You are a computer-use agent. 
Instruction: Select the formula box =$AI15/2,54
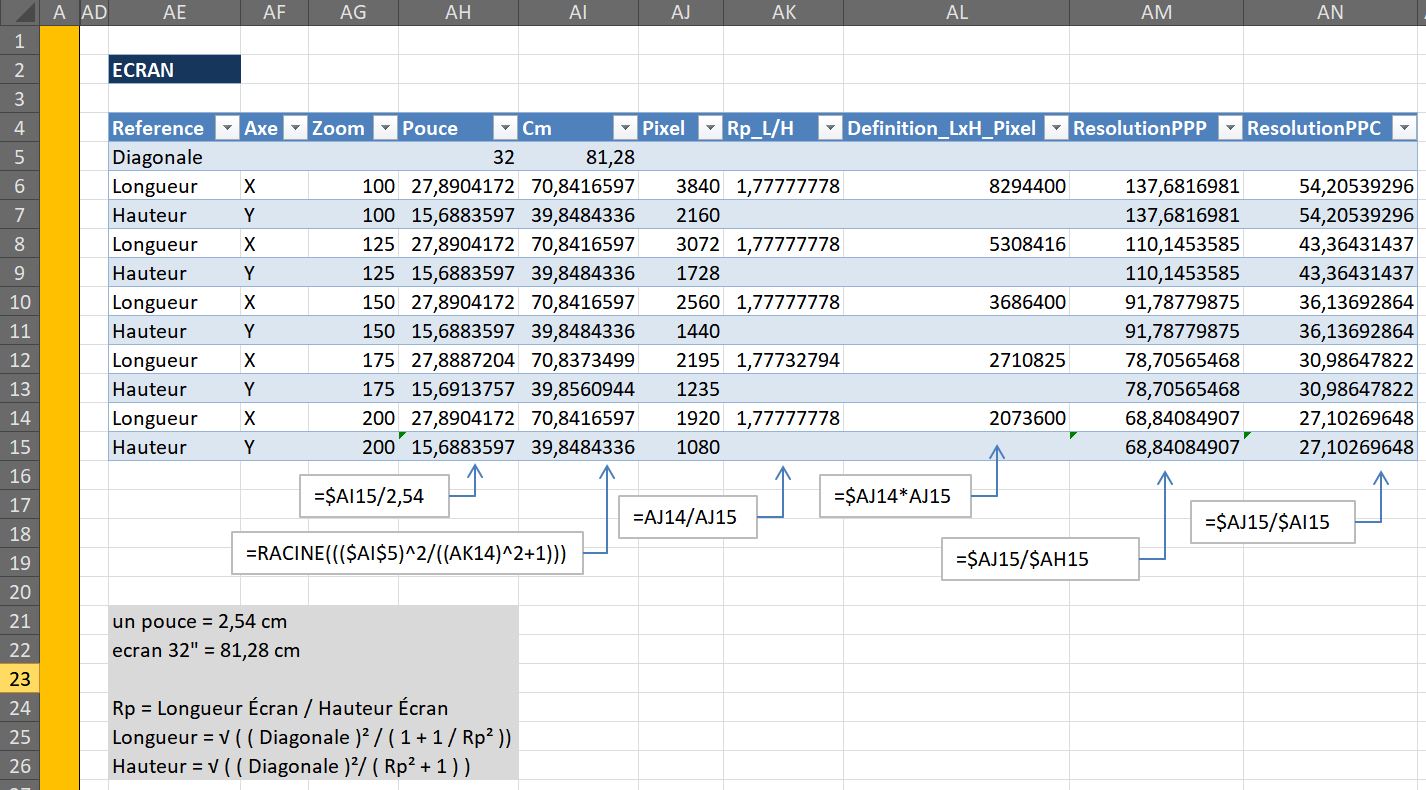(374, 496)
